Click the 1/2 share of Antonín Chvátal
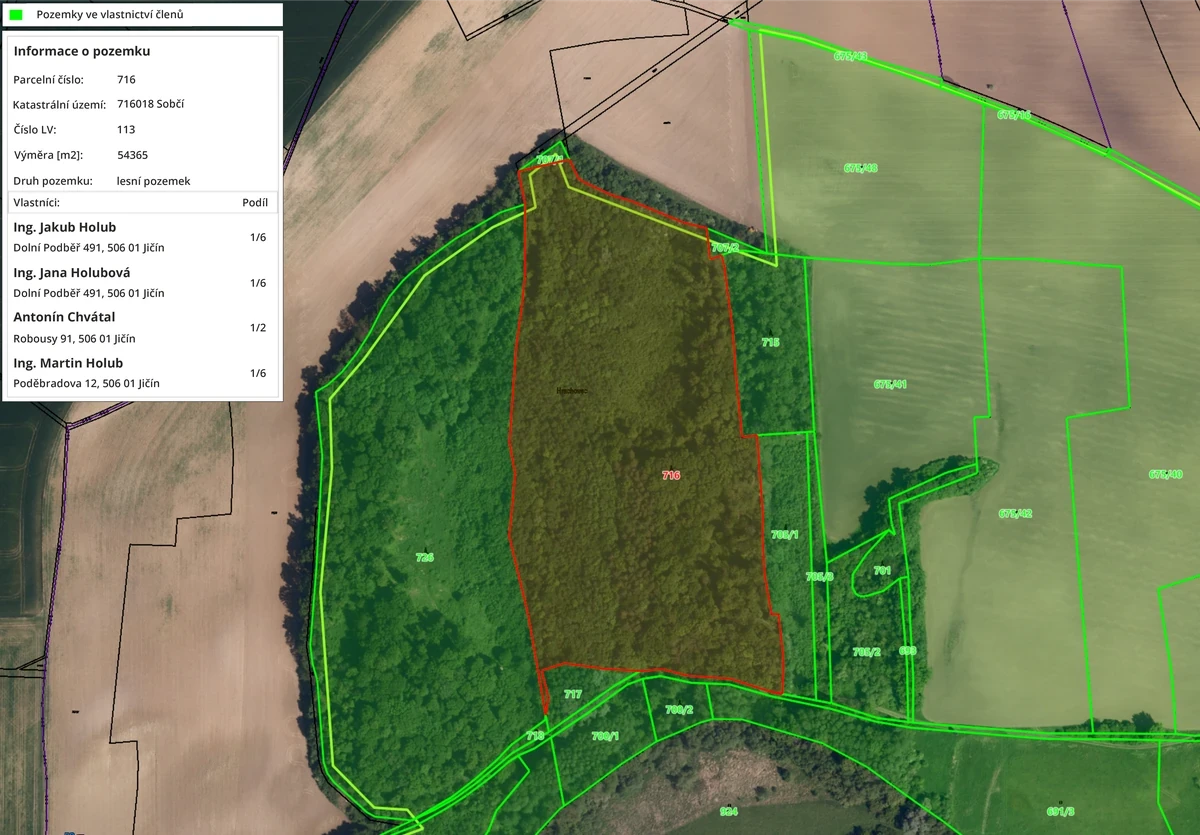This screenshot has height=835, width=1200. 258,328
